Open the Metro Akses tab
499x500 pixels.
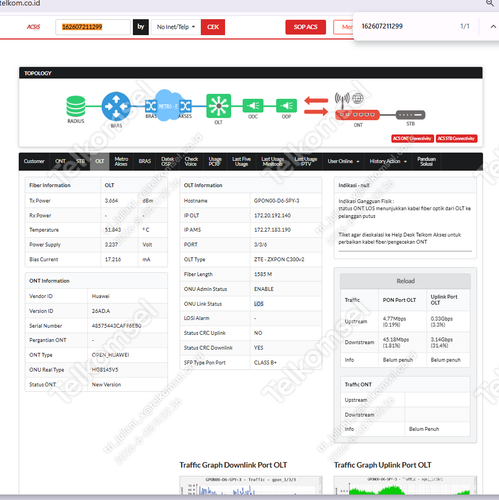(121, 161)
